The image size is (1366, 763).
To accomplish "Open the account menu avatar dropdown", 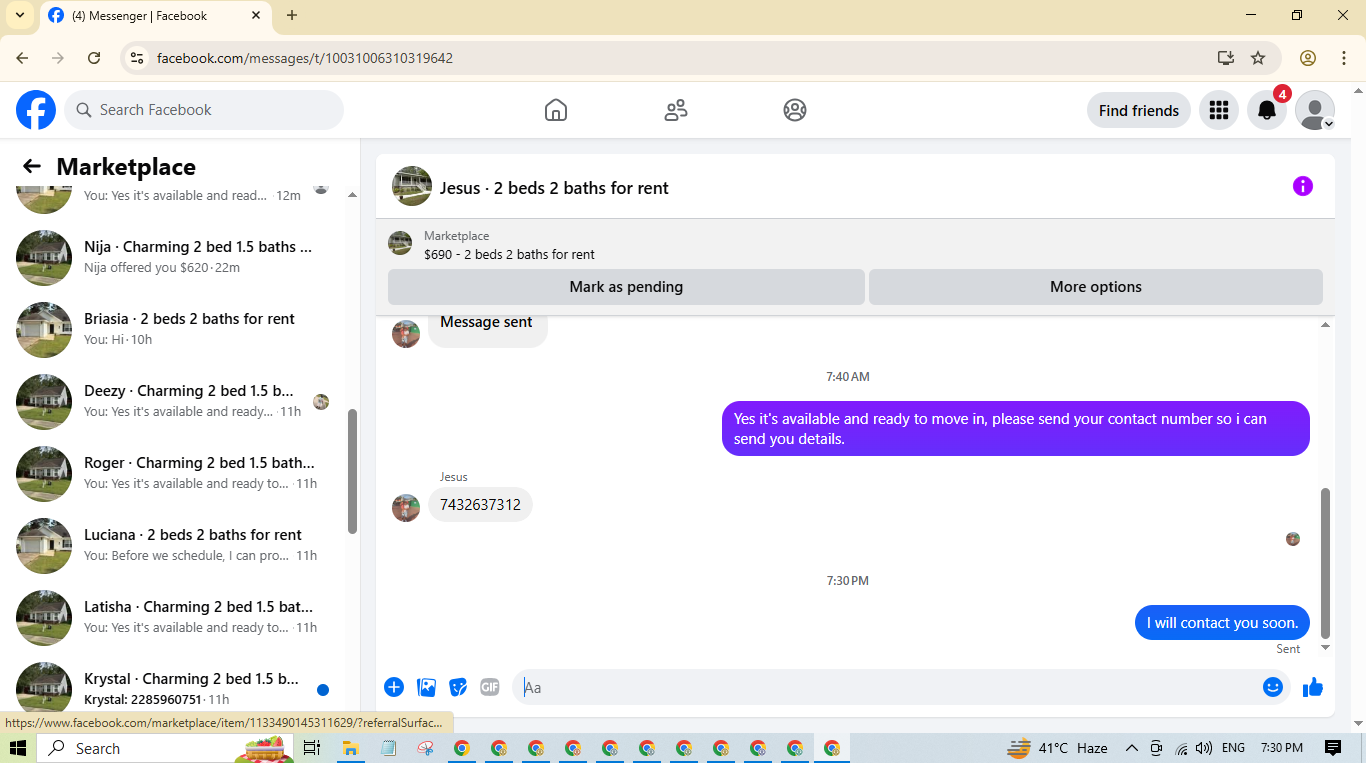I will [x=1315, y=110].
